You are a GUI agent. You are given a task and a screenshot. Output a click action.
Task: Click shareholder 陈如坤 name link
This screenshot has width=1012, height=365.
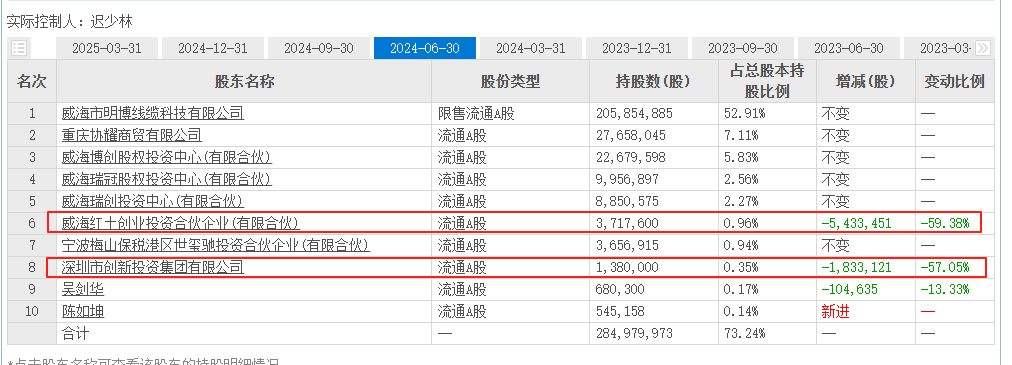pos(83,311)
